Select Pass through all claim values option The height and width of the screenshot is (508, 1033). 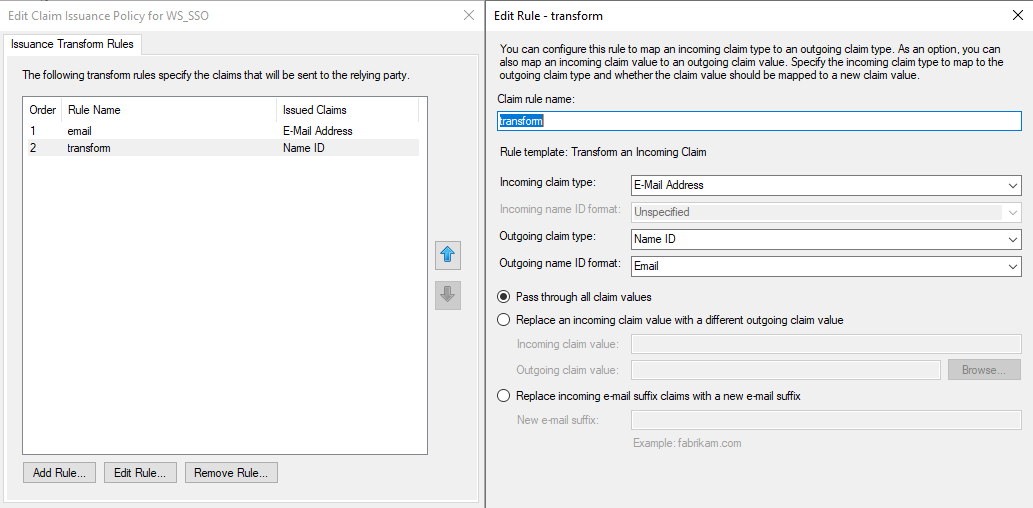click(504, 297)
